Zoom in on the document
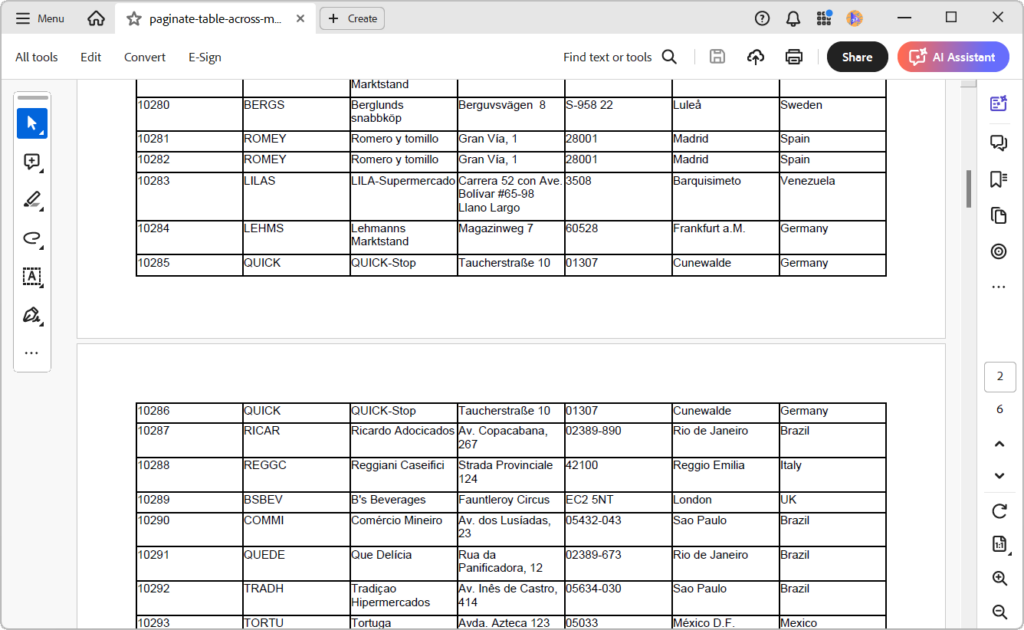Image resolution: width=1024 pixels, height=630 pixels. pos(998,578)
